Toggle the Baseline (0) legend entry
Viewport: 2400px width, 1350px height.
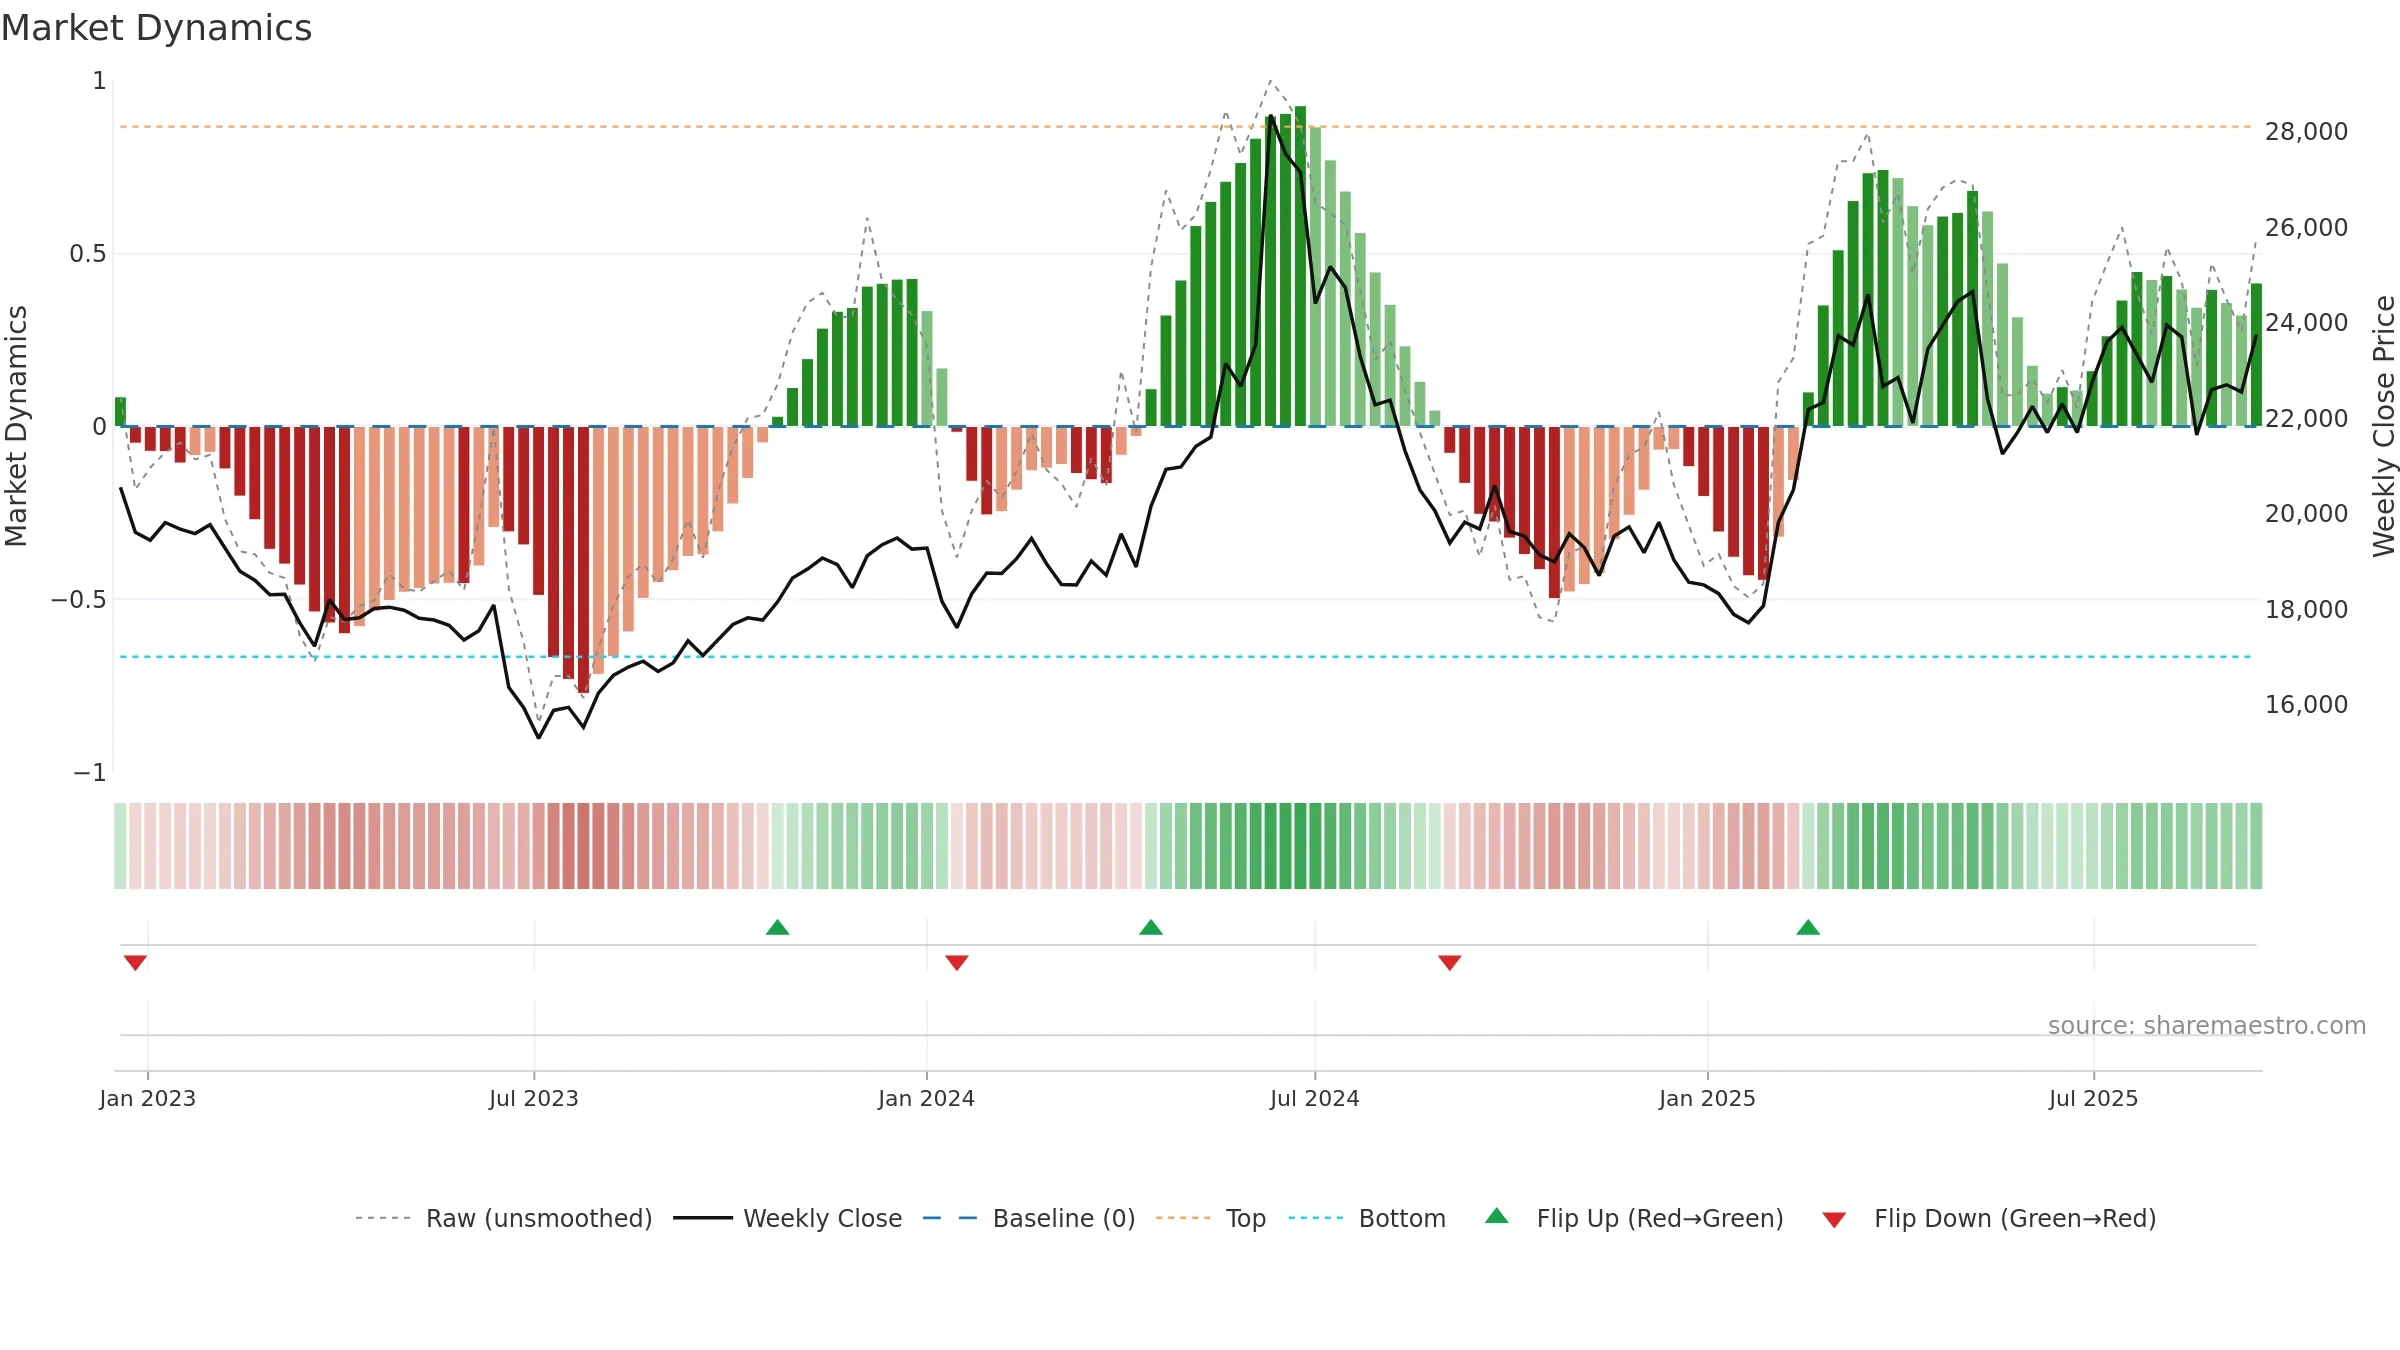pos(1028,1218)
